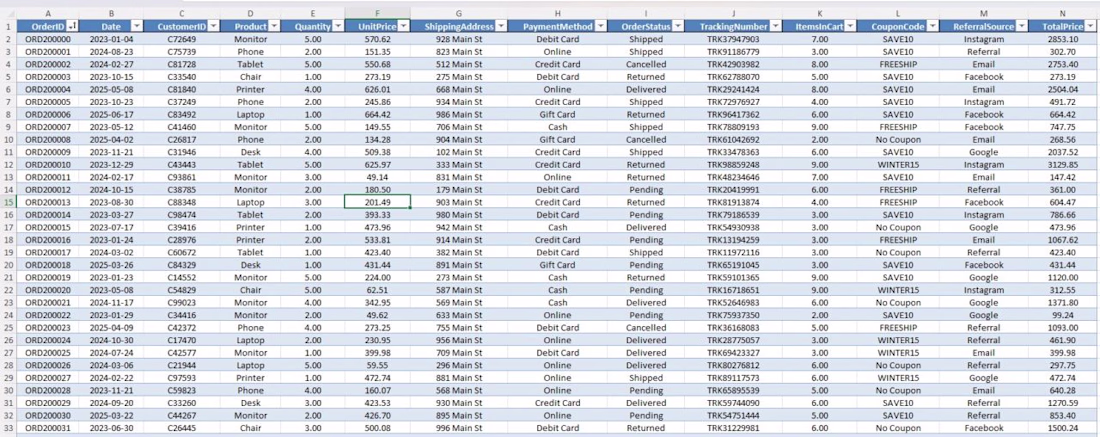Expand the PaymentMethod filter dropdown
Image resolution: width=1100 pixels, height=437 pixels.
pyautogui.click(x=601, y=27)
